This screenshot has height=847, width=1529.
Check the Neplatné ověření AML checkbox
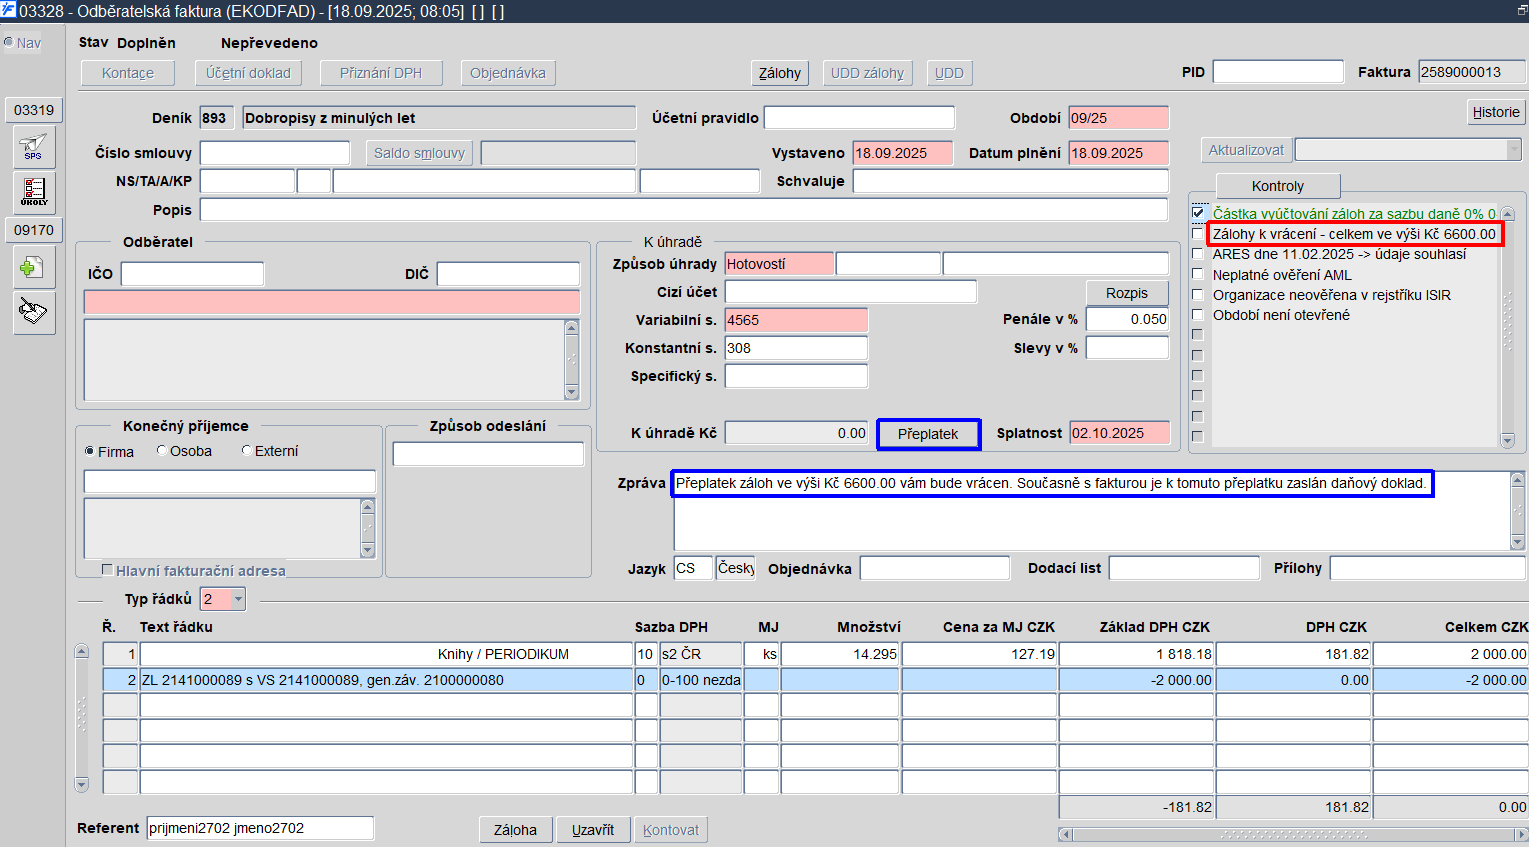coord(1198,274)
